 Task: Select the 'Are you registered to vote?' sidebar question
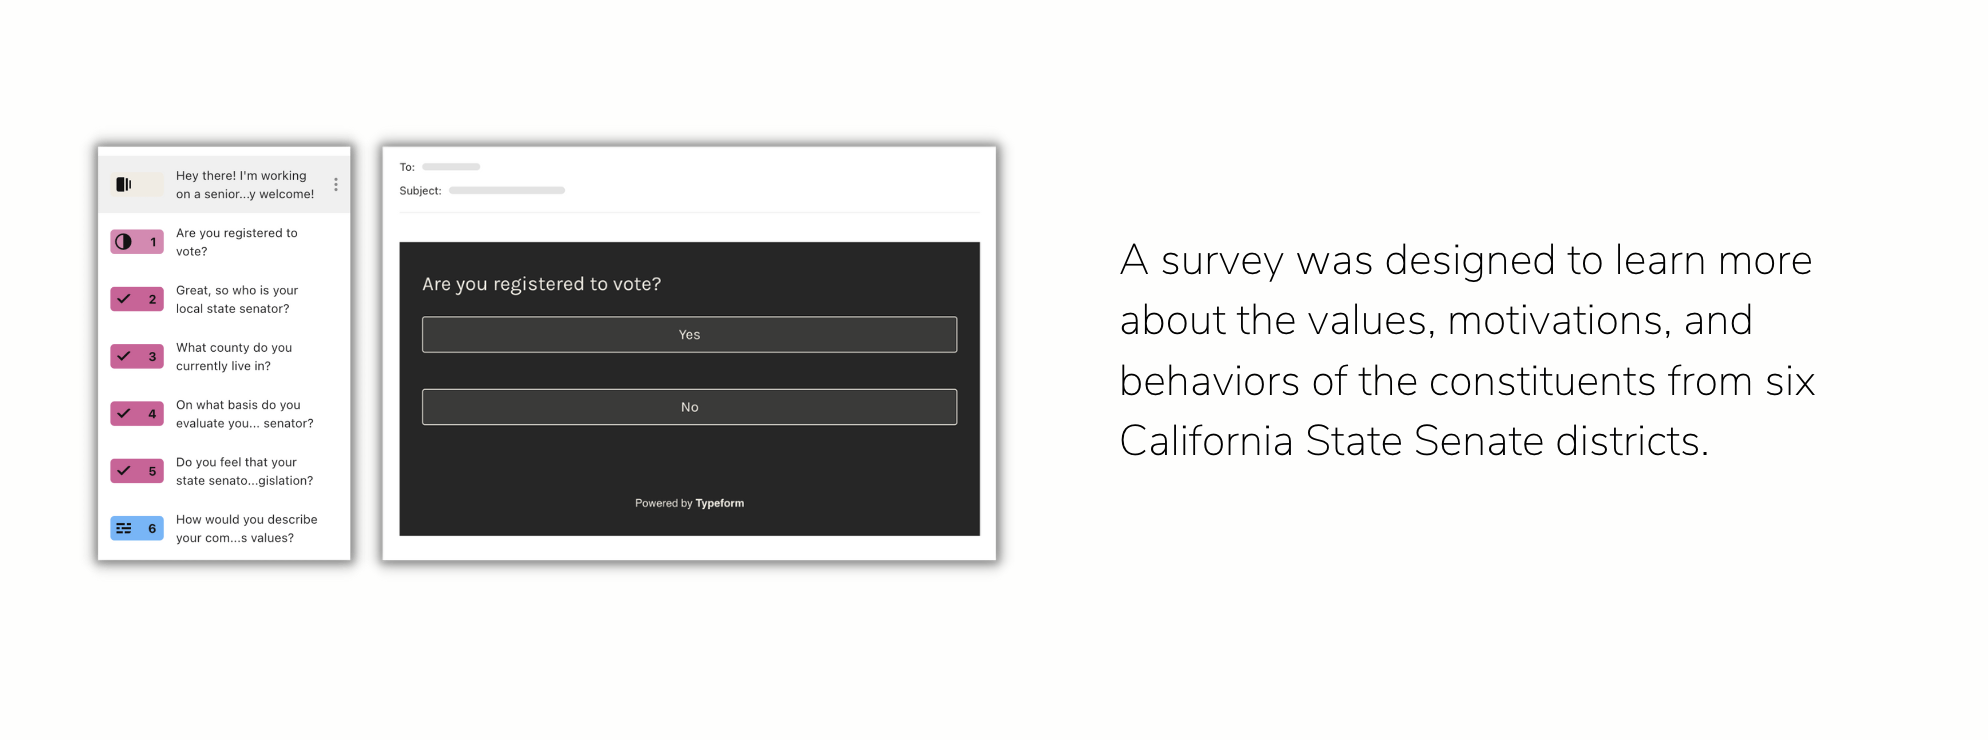(237, 242)
